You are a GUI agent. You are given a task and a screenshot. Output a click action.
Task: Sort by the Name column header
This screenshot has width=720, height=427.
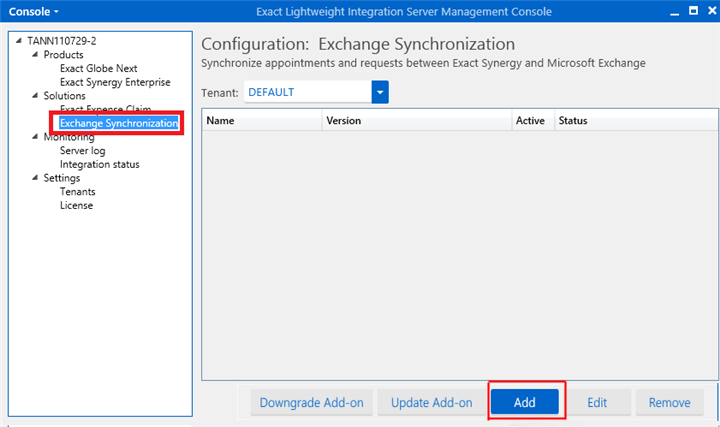[x=262, y=120]
